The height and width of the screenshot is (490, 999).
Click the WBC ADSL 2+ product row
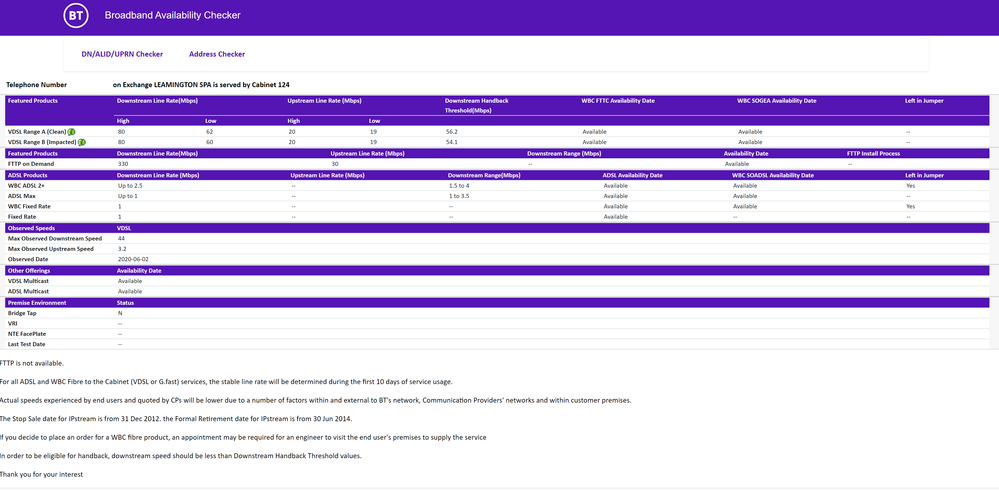(28, 186)
